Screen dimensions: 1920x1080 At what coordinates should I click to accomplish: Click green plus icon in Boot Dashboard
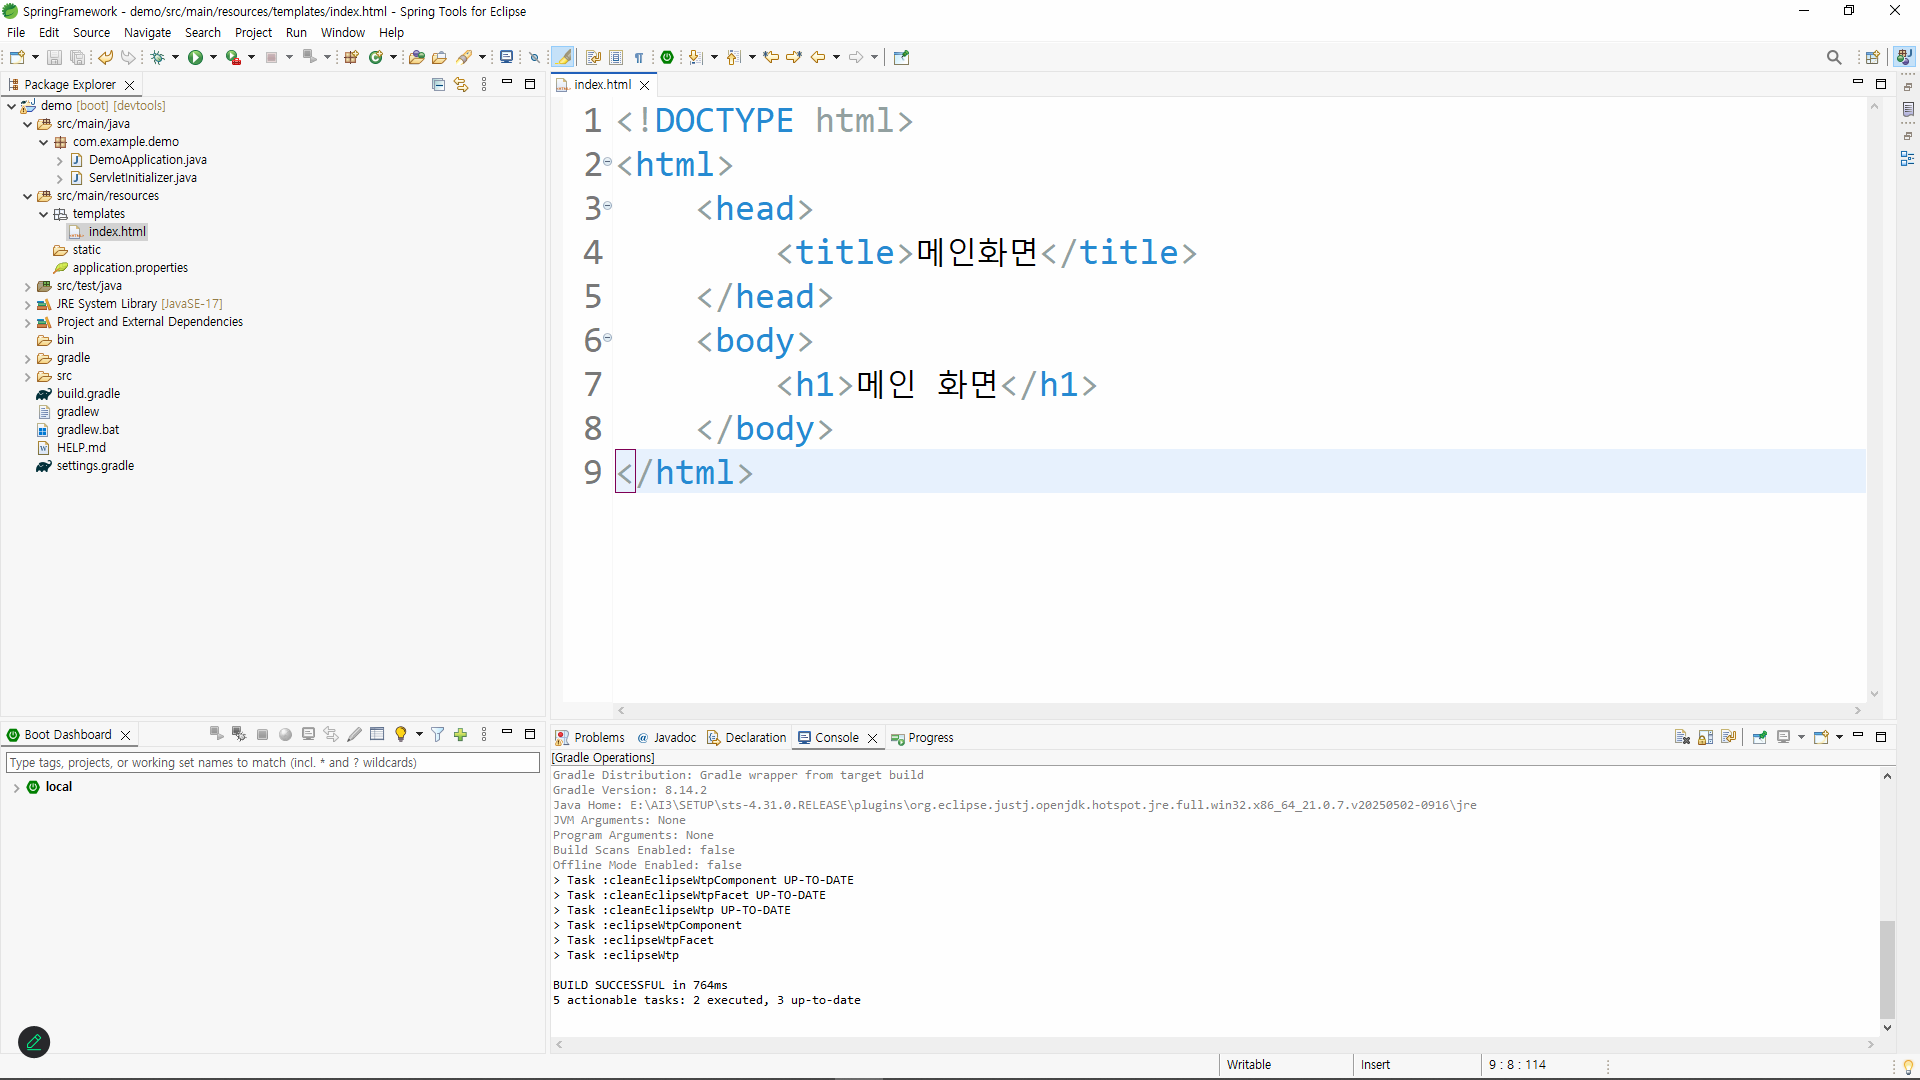[x=461, y=734]
